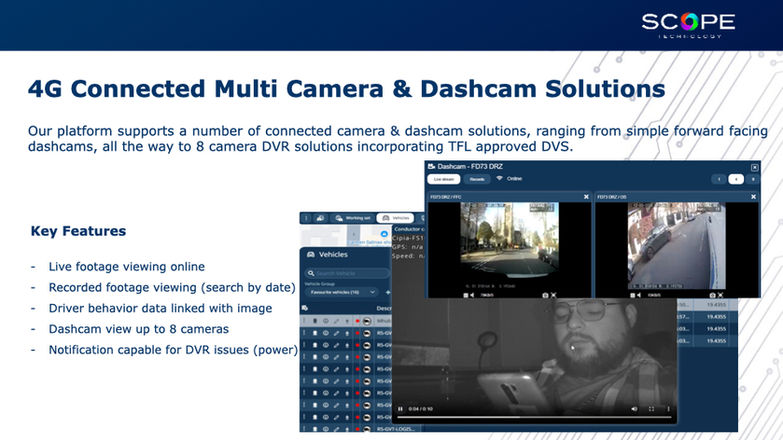
Task: Make the driver video fullscreen
Action: pyautogui.click(x=651, y=409)
